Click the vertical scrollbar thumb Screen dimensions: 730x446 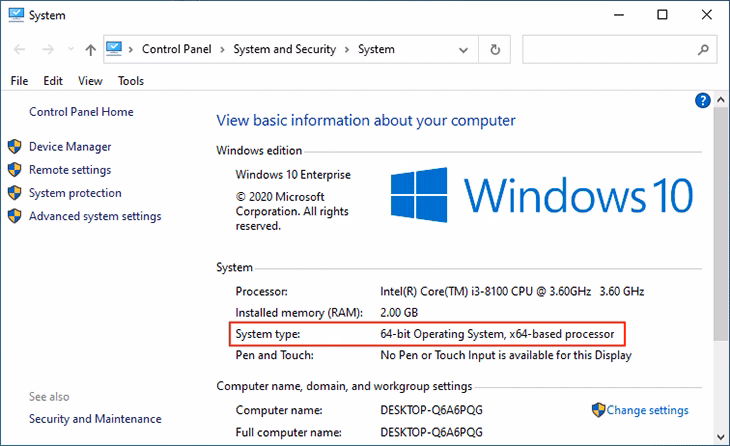721,224
